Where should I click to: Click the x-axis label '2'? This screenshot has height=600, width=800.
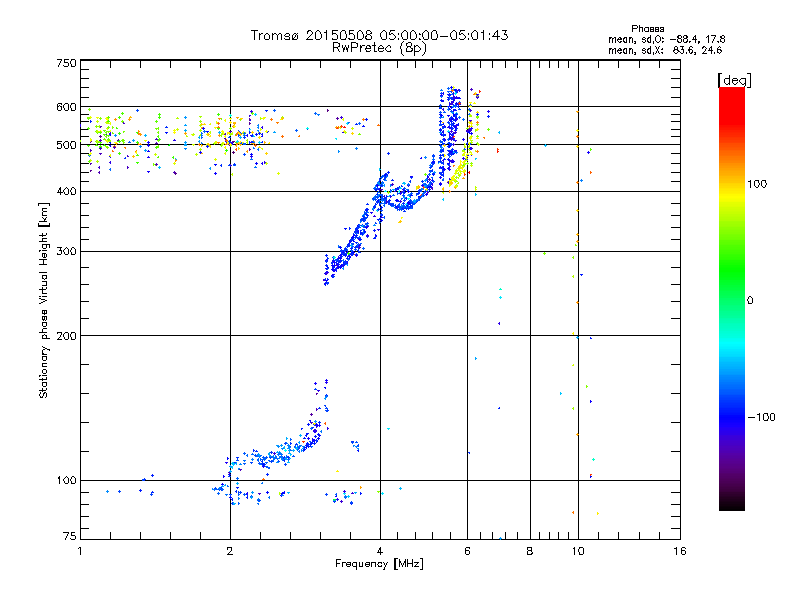[x=230, y=551]
